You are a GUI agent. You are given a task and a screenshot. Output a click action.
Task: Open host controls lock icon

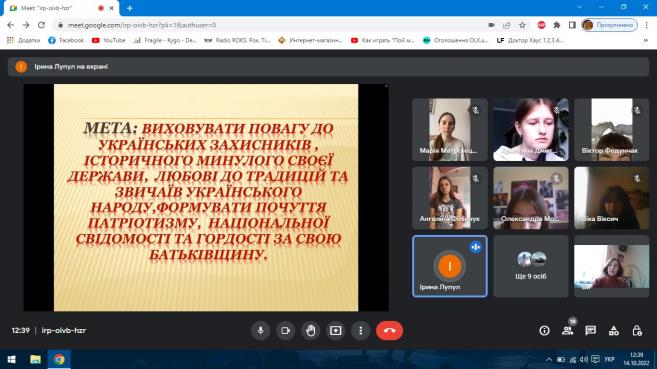pos(637,330)
